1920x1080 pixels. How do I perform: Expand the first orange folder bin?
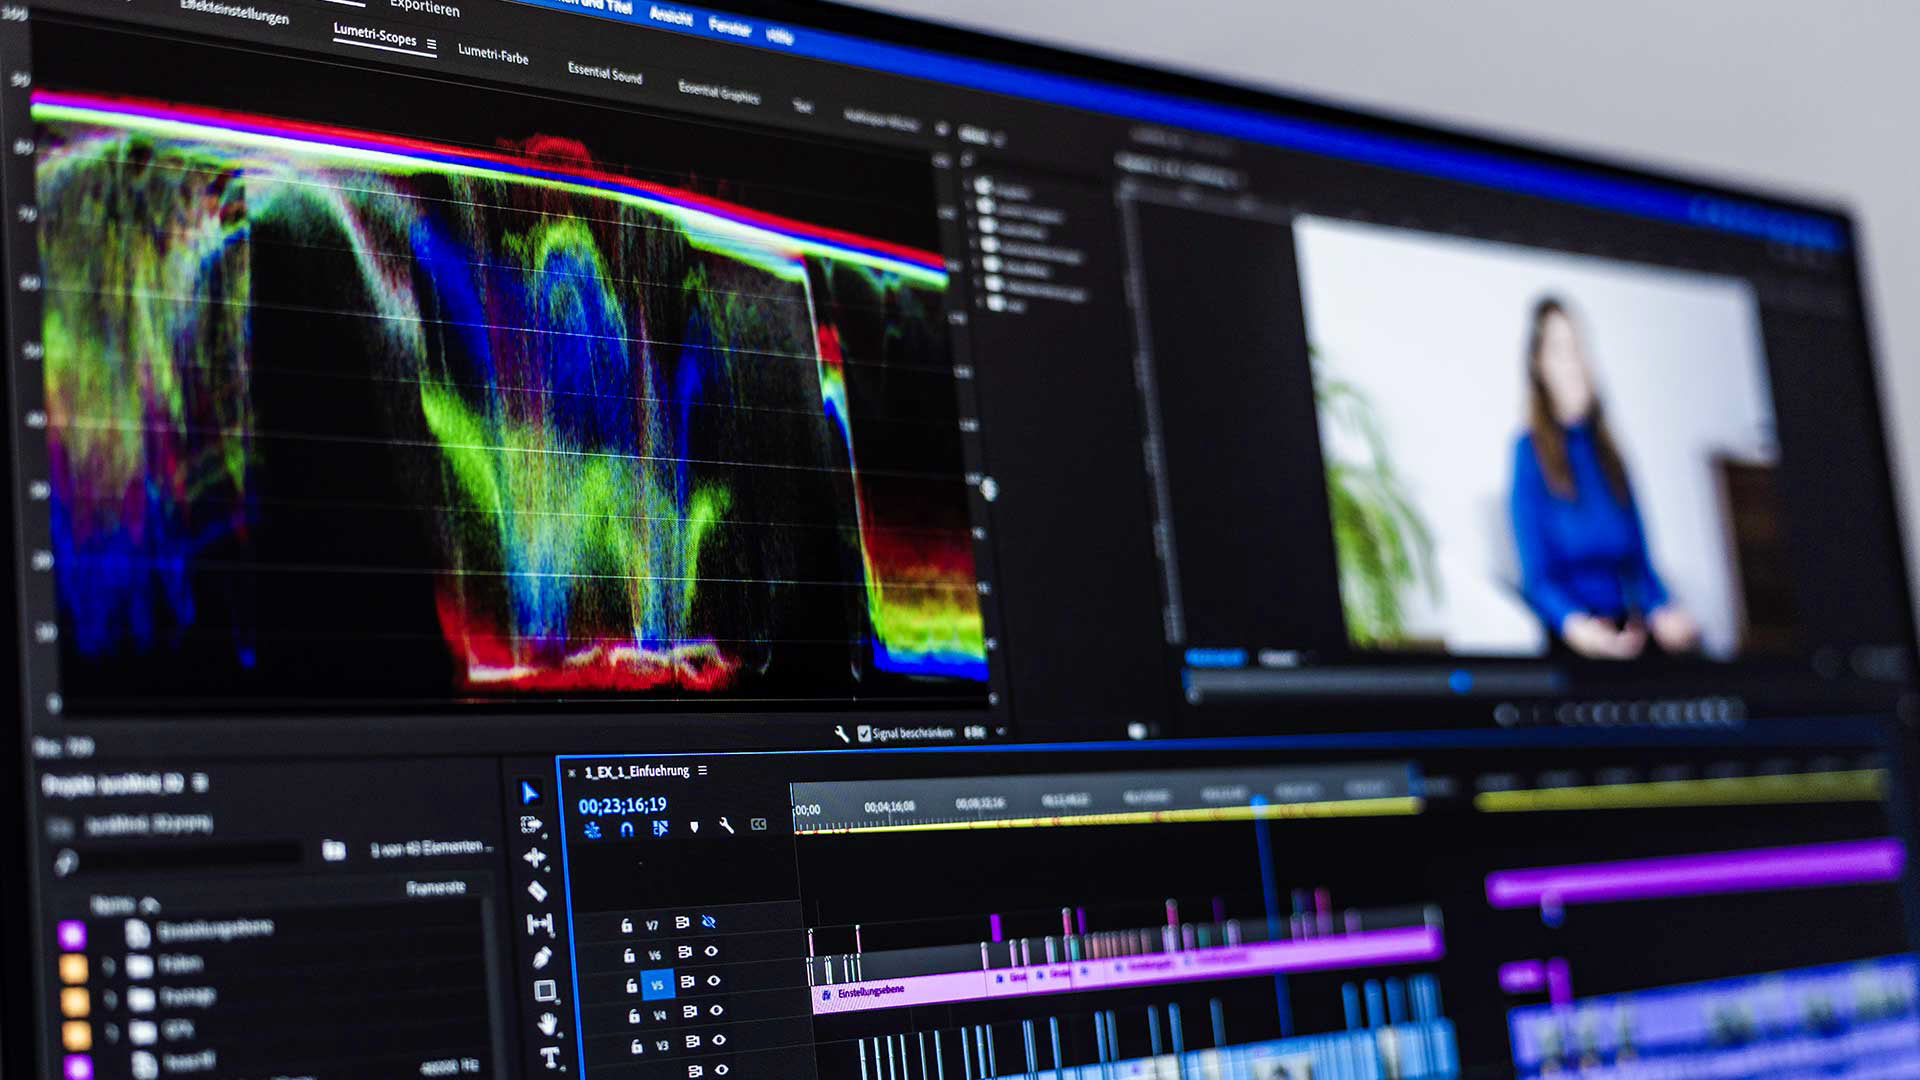click(107, 966)
